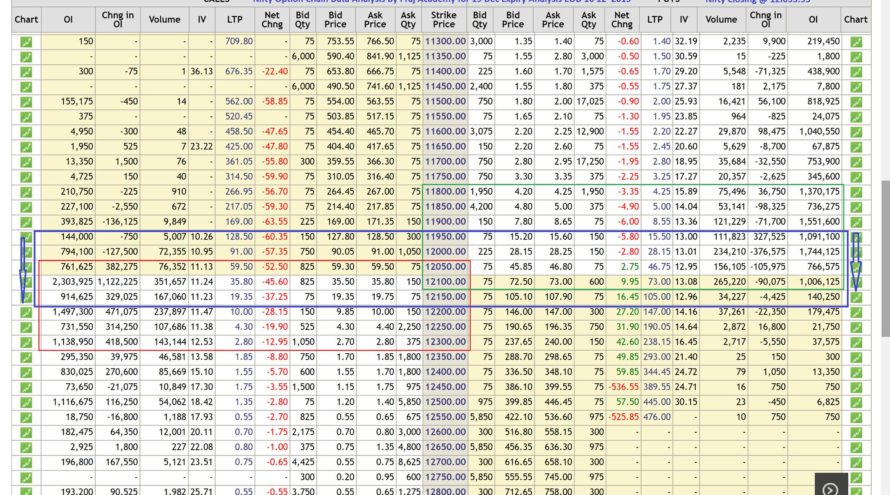Viewport: 890px width, 495px height.
Task: Open calls chart icon for strike 11900.00
Action: point(26,222)
